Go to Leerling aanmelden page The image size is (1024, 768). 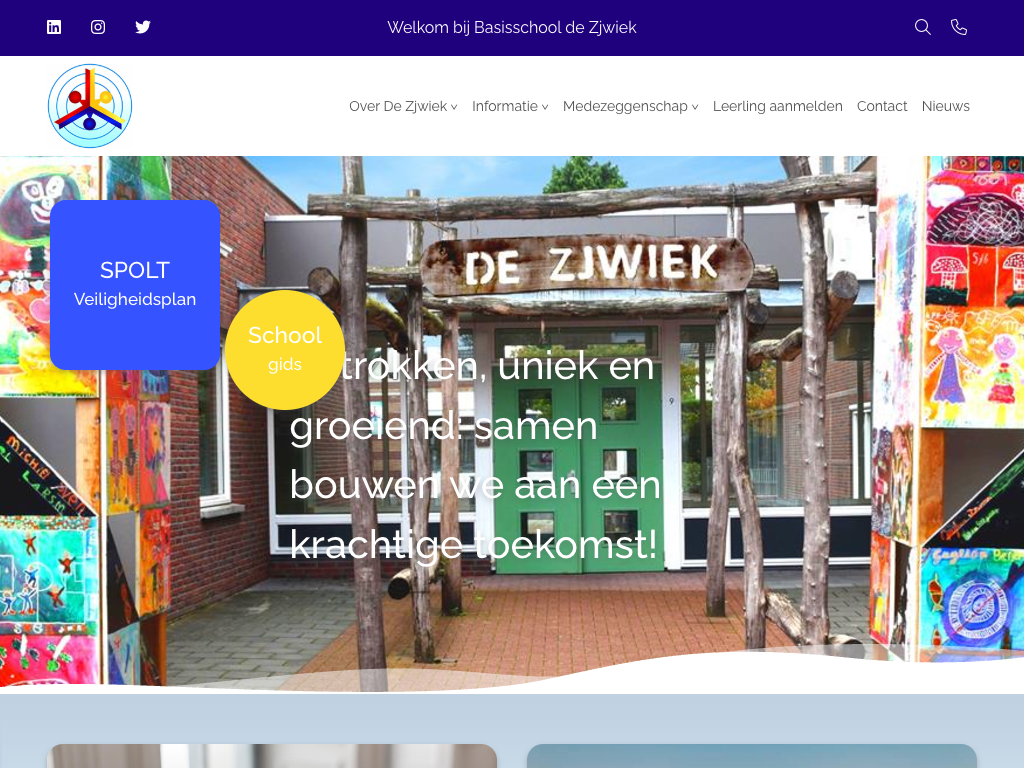click(x=777, y=106)
